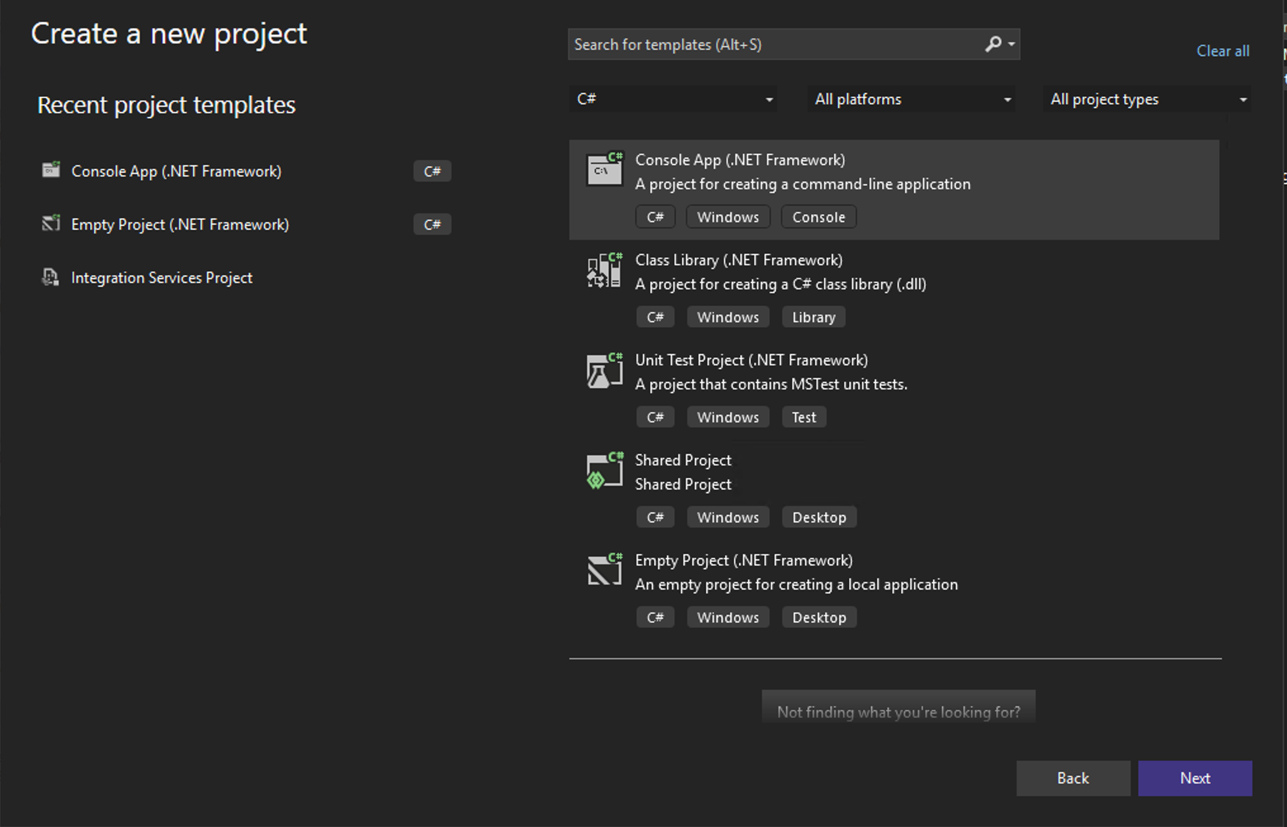Click the Windows tag under Empty Project template
The image size is (1287, 827).
click(728, 617)
